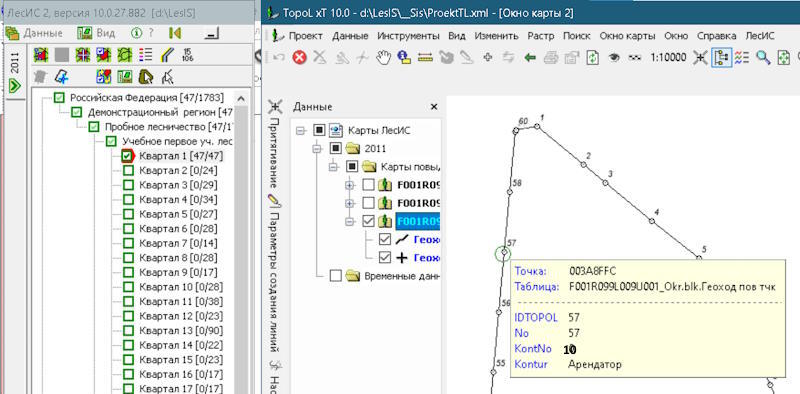Select the hand pan tool

(x=383, y=57)
